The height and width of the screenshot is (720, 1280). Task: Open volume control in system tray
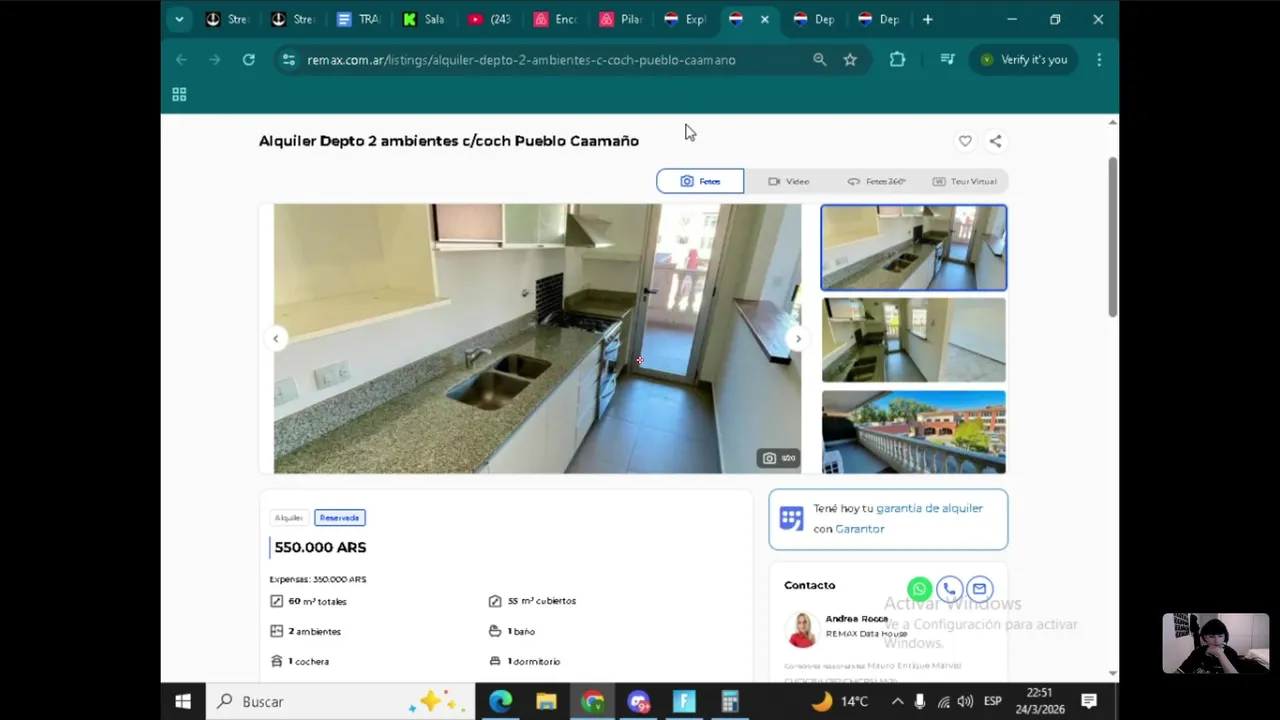(965, 701)
